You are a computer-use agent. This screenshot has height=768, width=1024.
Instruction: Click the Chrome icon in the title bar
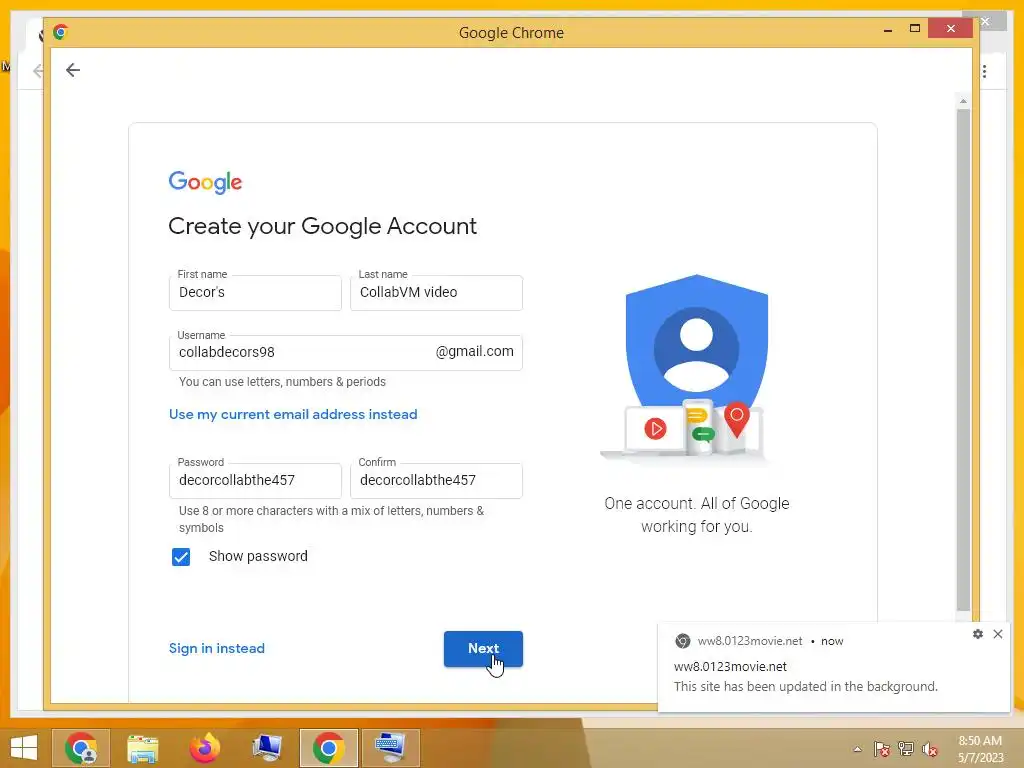pyautogui.click(x=61, y=32)
